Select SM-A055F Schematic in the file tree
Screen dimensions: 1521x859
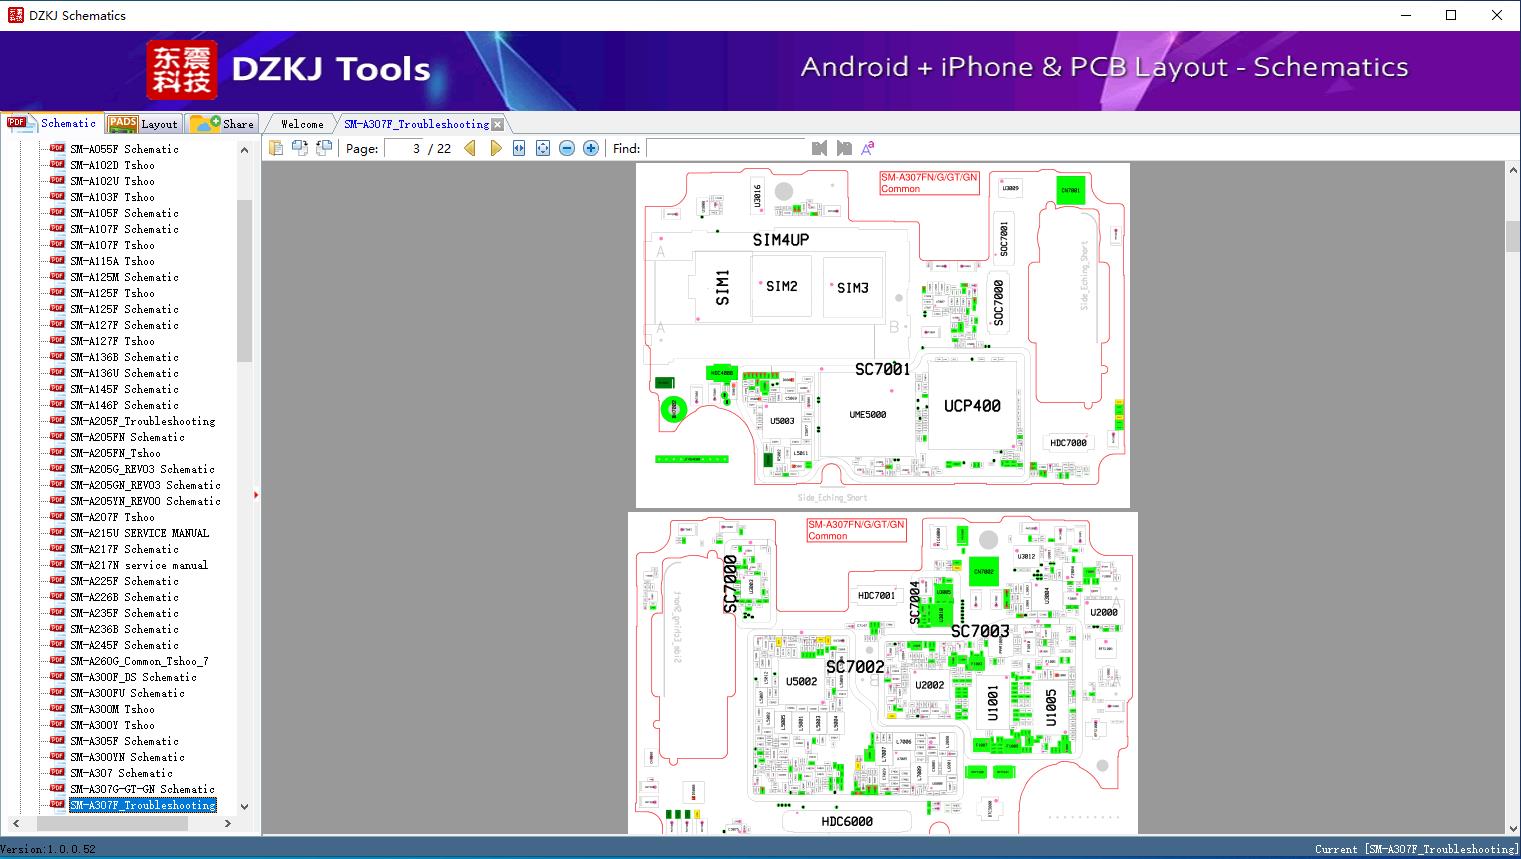pyautogui.click(x=124, y=149)
